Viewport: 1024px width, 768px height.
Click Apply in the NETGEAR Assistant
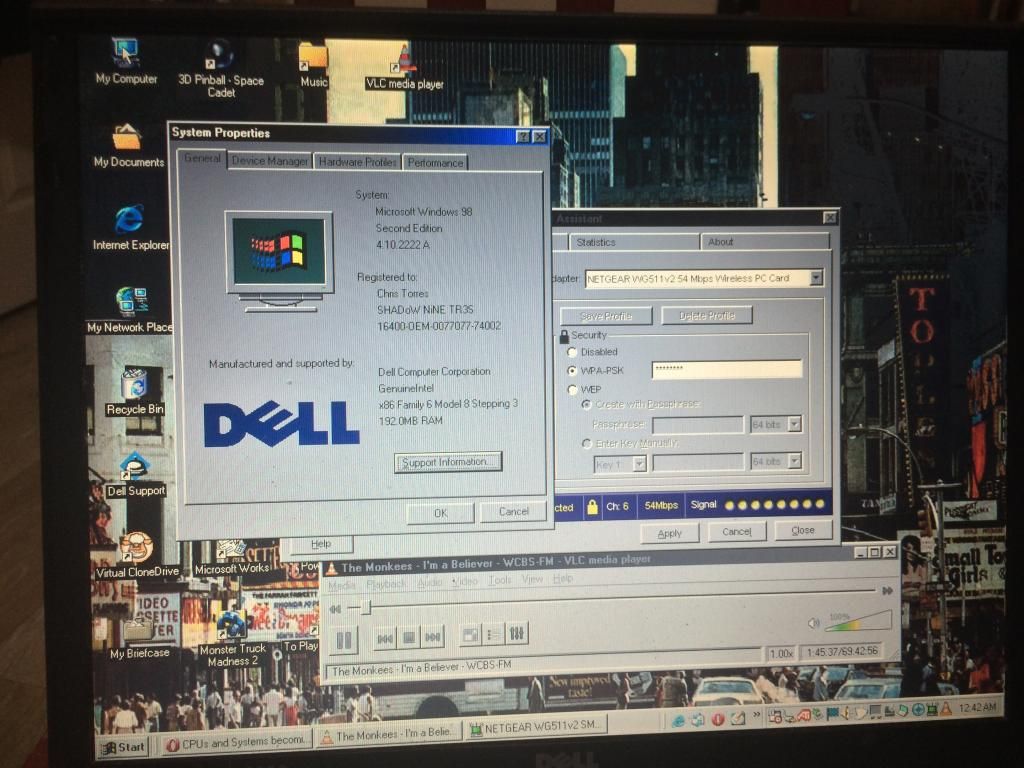tap(669, 534)
